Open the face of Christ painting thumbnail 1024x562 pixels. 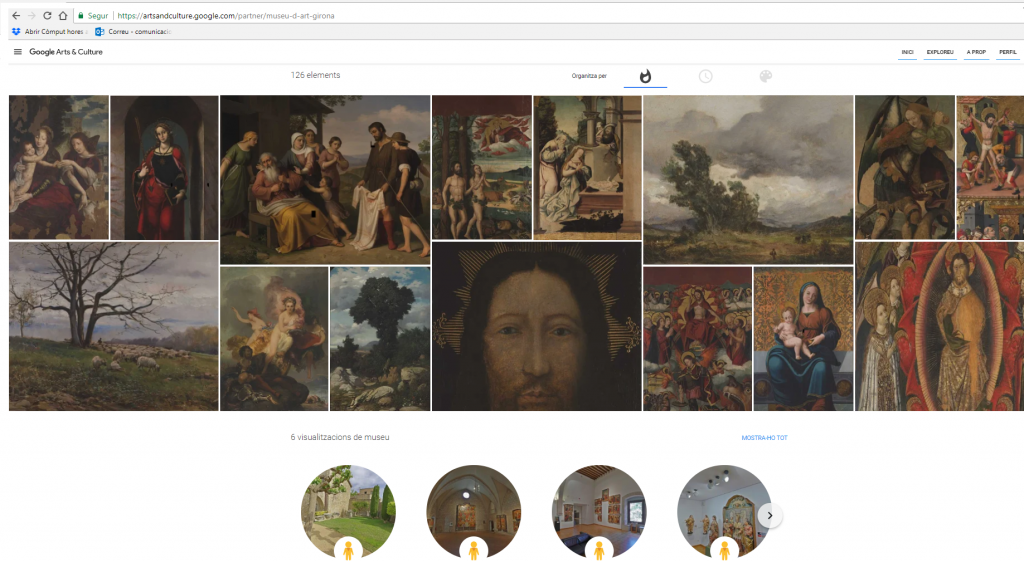point(536,326)
